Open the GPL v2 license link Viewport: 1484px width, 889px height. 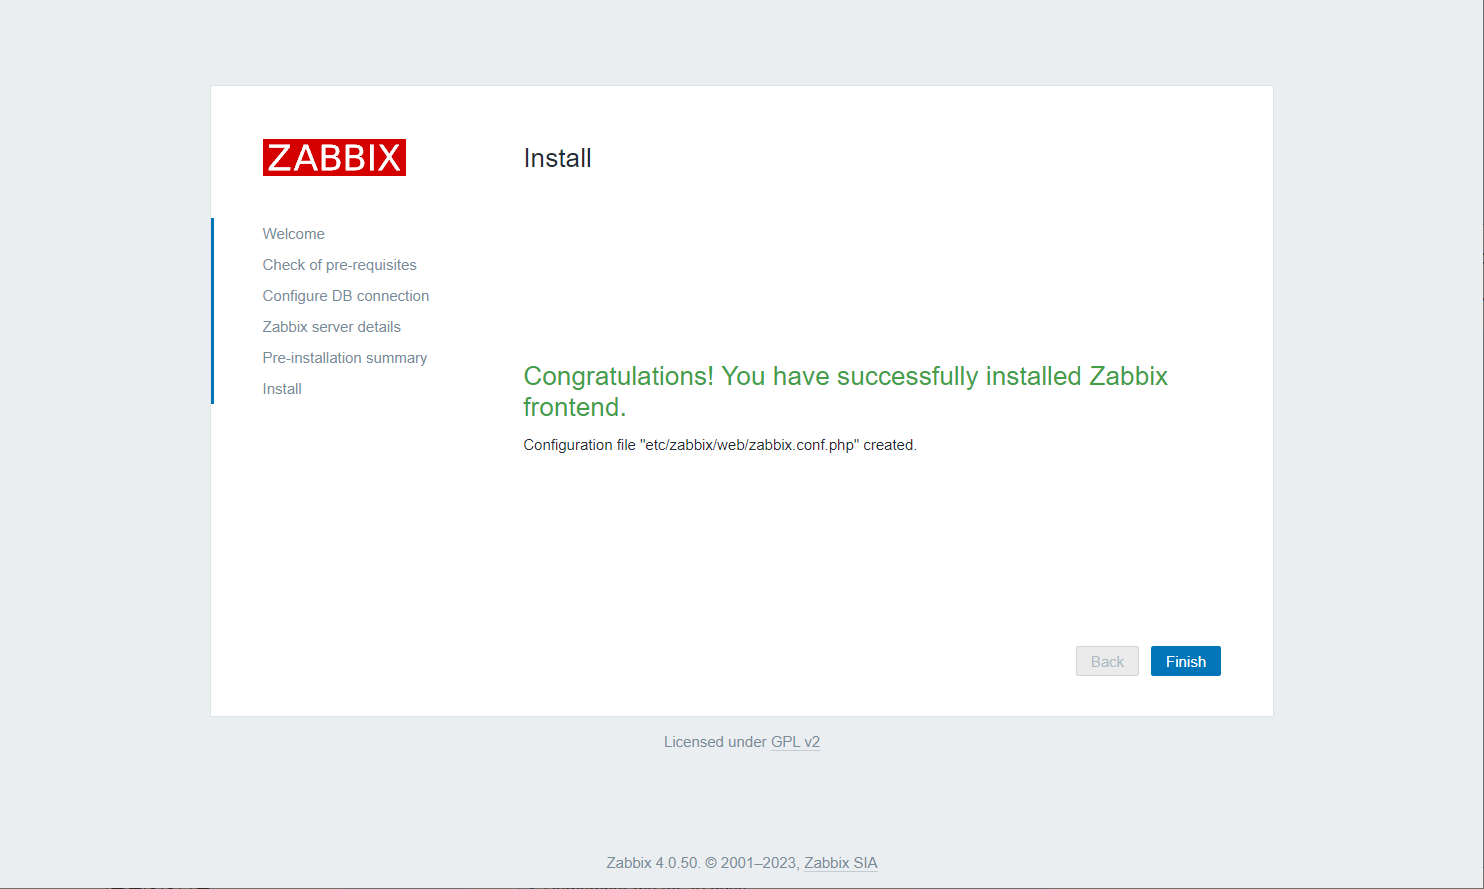[795, 742]
